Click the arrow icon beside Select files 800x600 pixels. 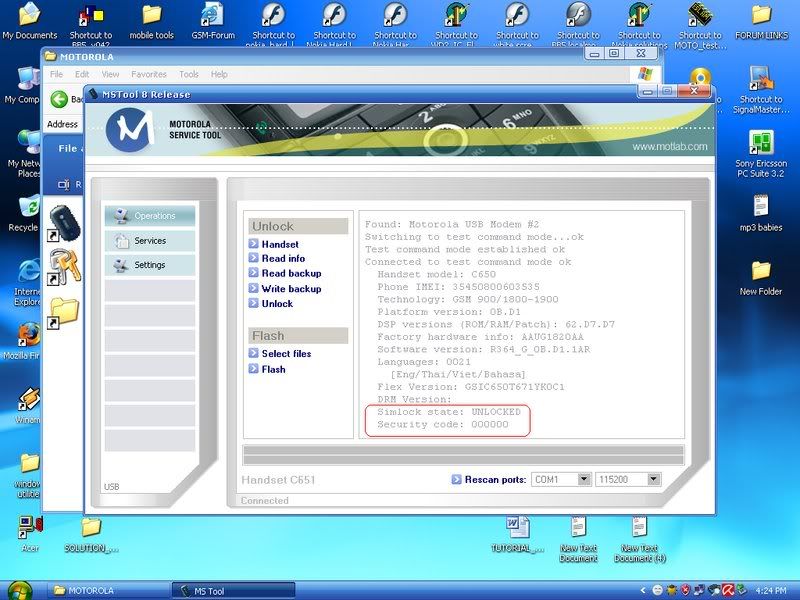click(x=254, y=353)
